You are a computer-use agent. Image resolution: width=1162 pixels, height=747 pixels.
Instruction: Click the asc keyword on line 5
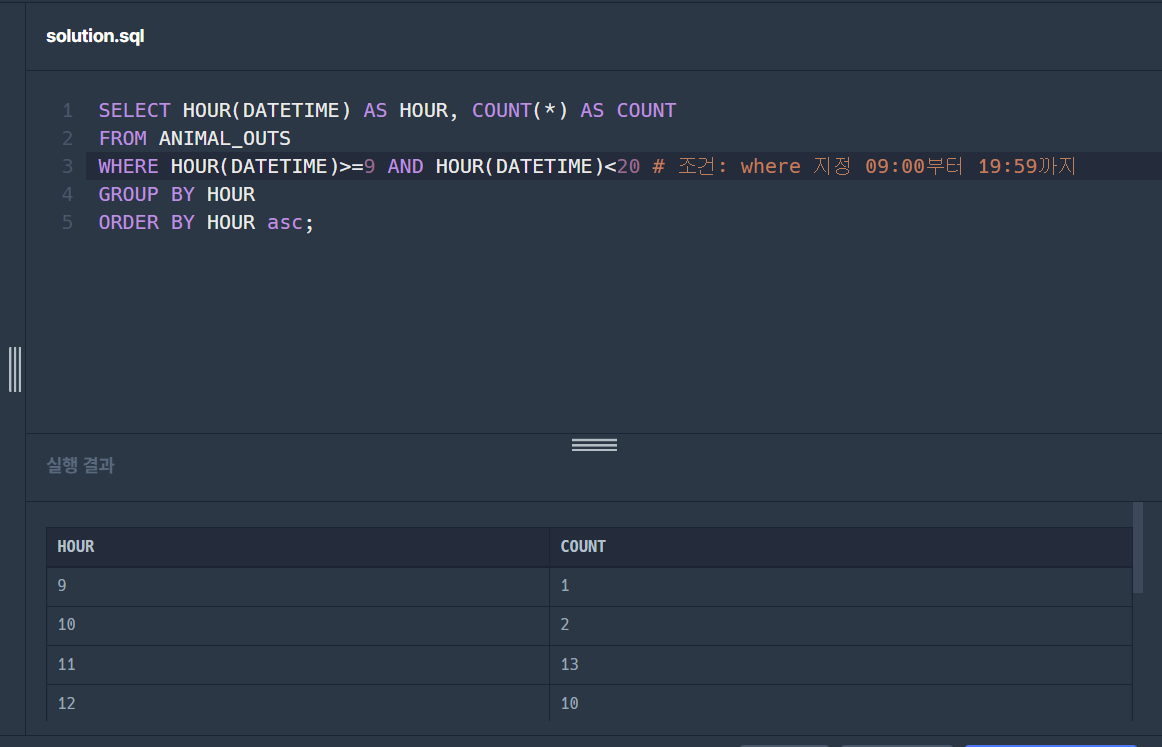pyautogui.click(x=285, y=222)
